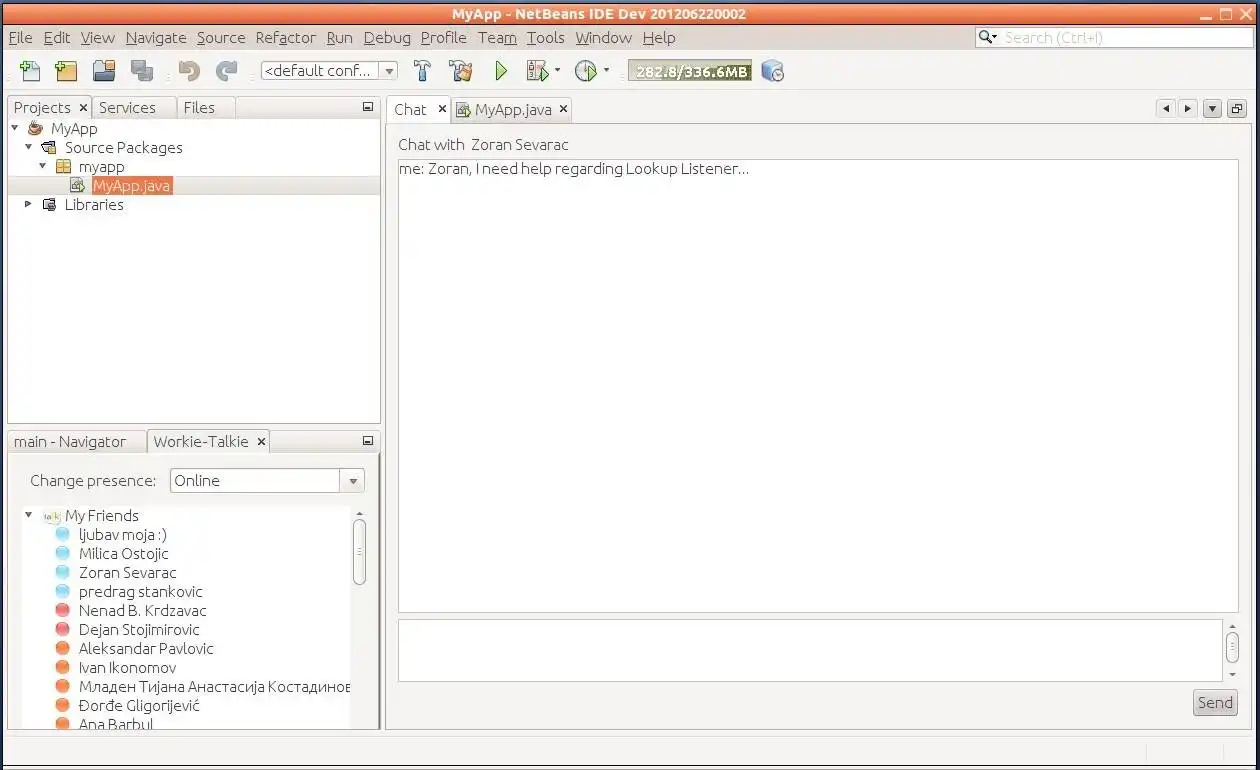Click the Profile Project clock icon

pyautogui.click(x=586, y=71)
